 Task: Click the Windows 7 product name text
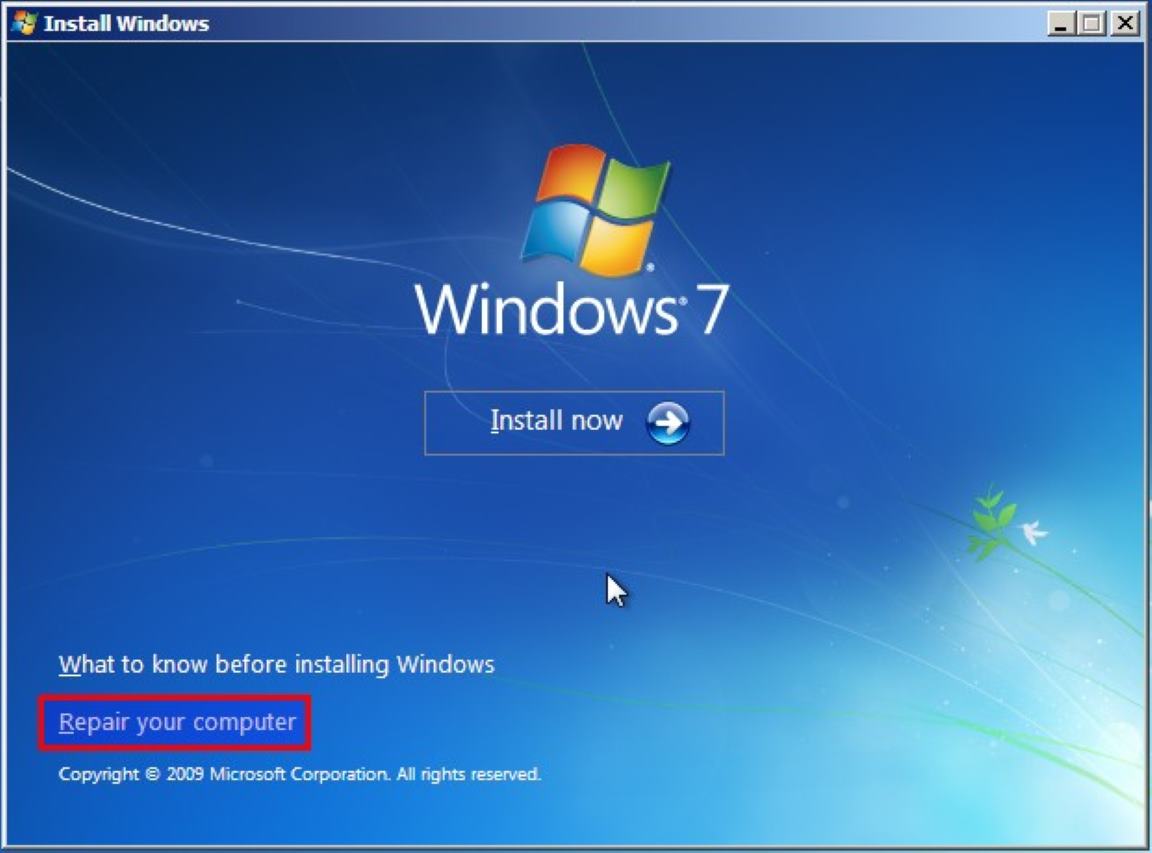pos(574,310)
